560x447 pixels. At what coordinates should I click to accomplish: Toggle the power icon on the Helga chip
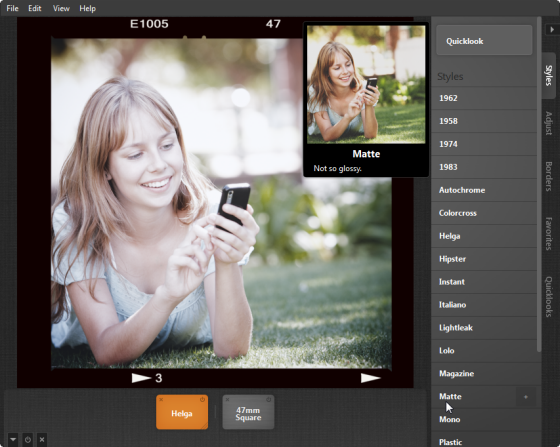(x=202, y=400)
